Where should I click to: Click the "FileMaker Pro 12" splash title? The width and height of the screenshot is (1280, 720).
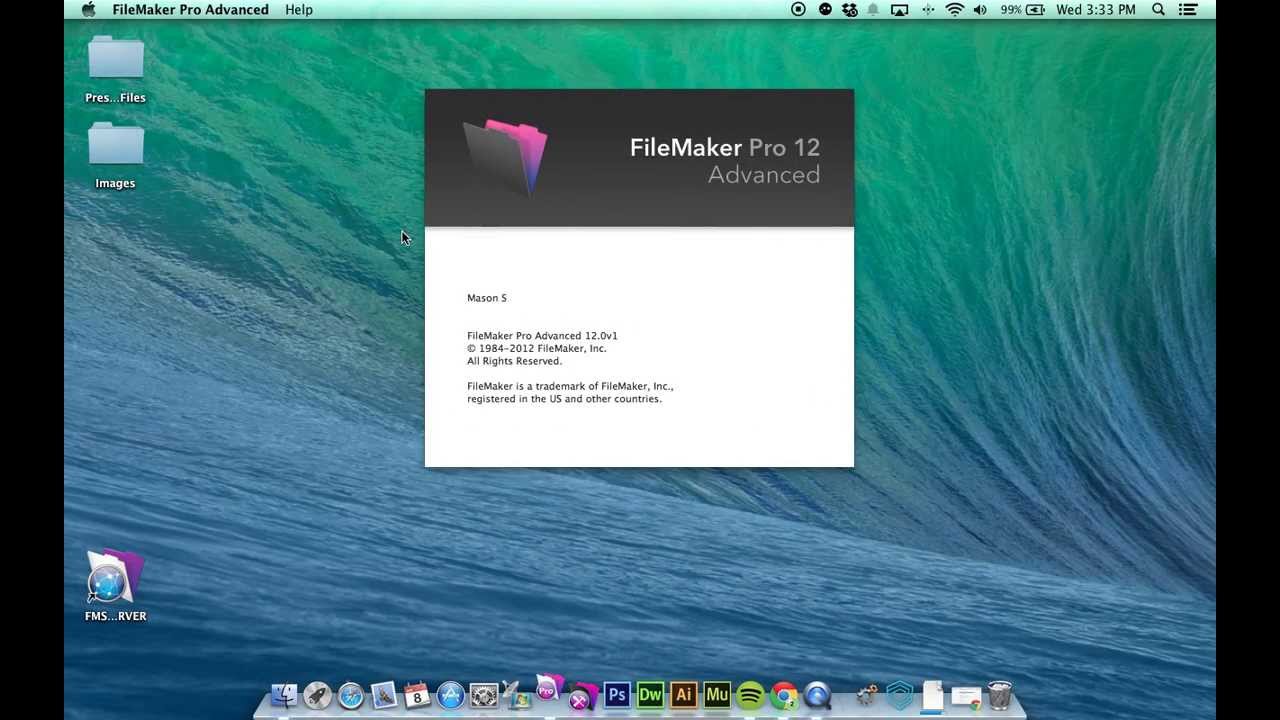725,147
